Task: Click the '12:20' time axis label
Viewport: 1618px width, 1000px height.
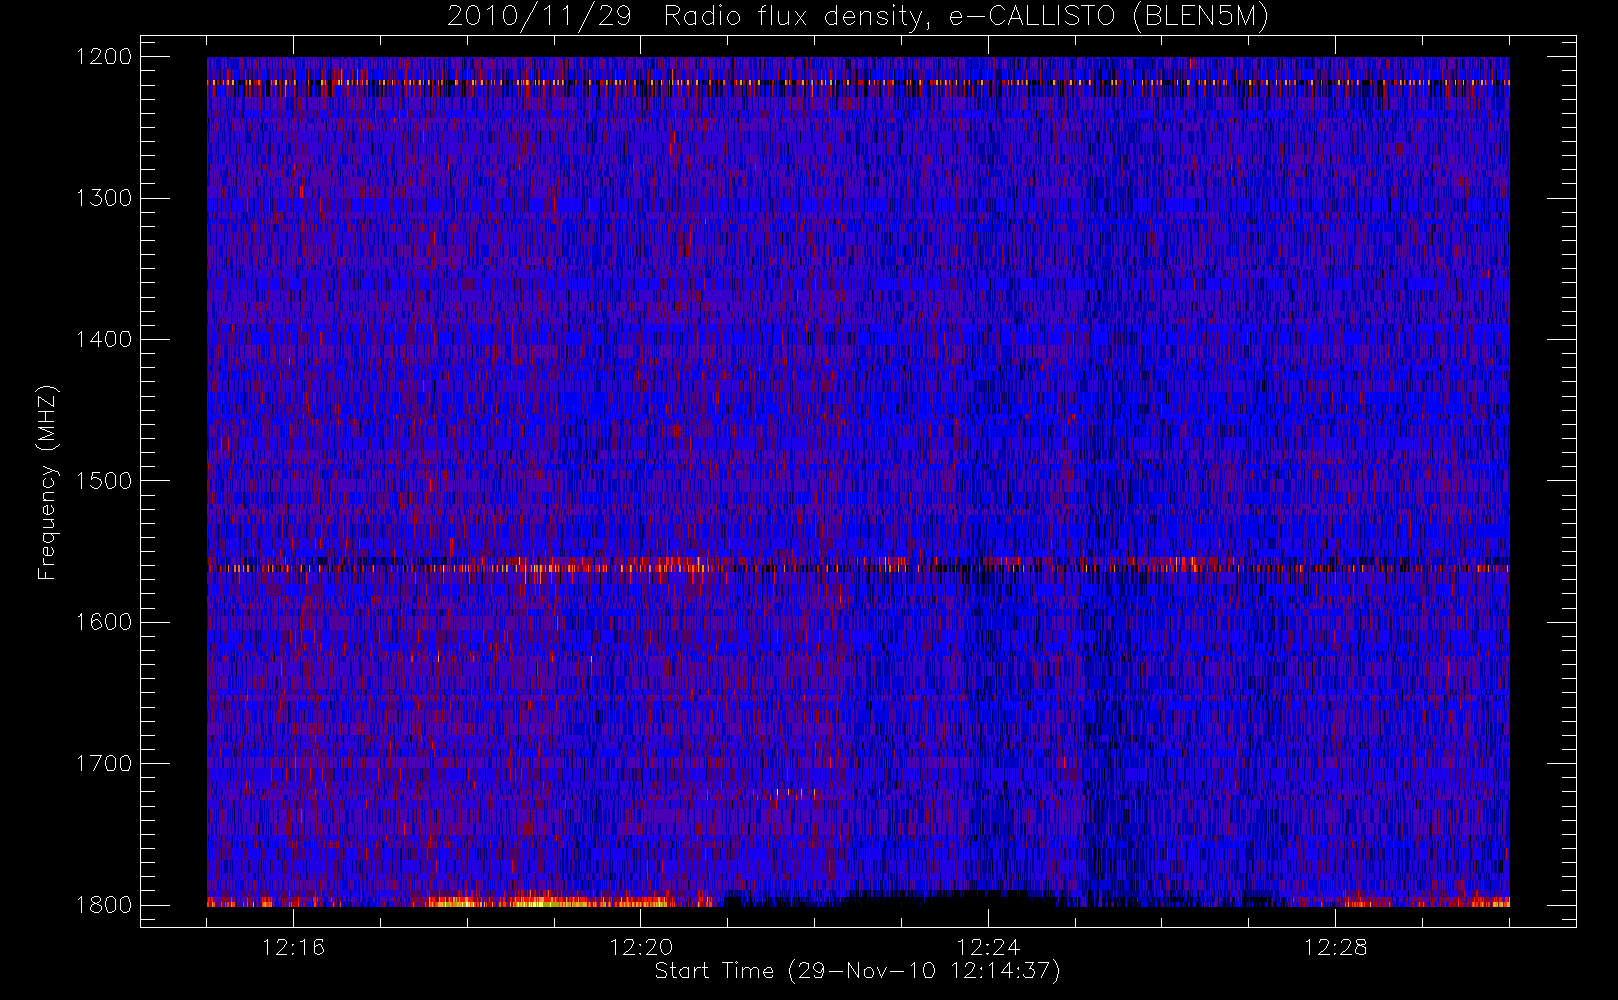Action: [x=641, y=947]
